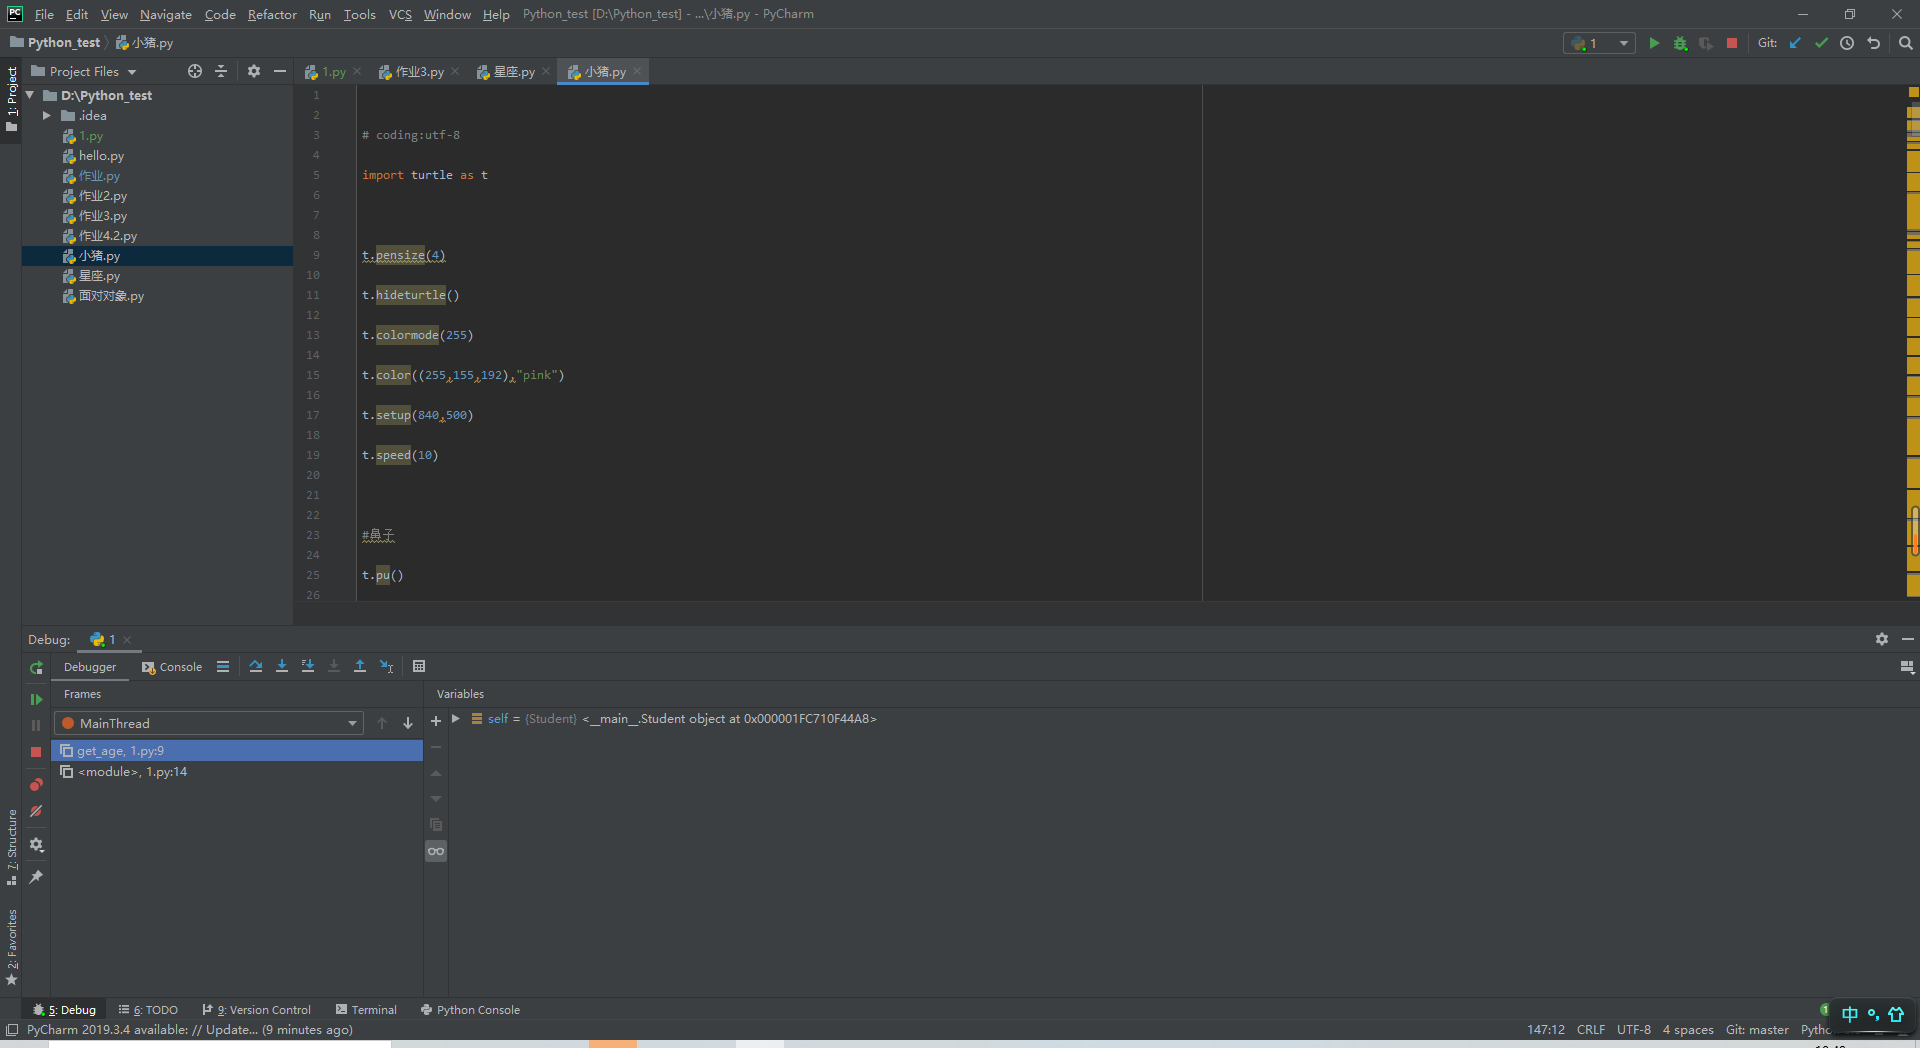Click UTF-8 encoding in the status bar
Image resolution: width=1920 pixels, height=1048 pixels.
[x=1634, y=1030]
